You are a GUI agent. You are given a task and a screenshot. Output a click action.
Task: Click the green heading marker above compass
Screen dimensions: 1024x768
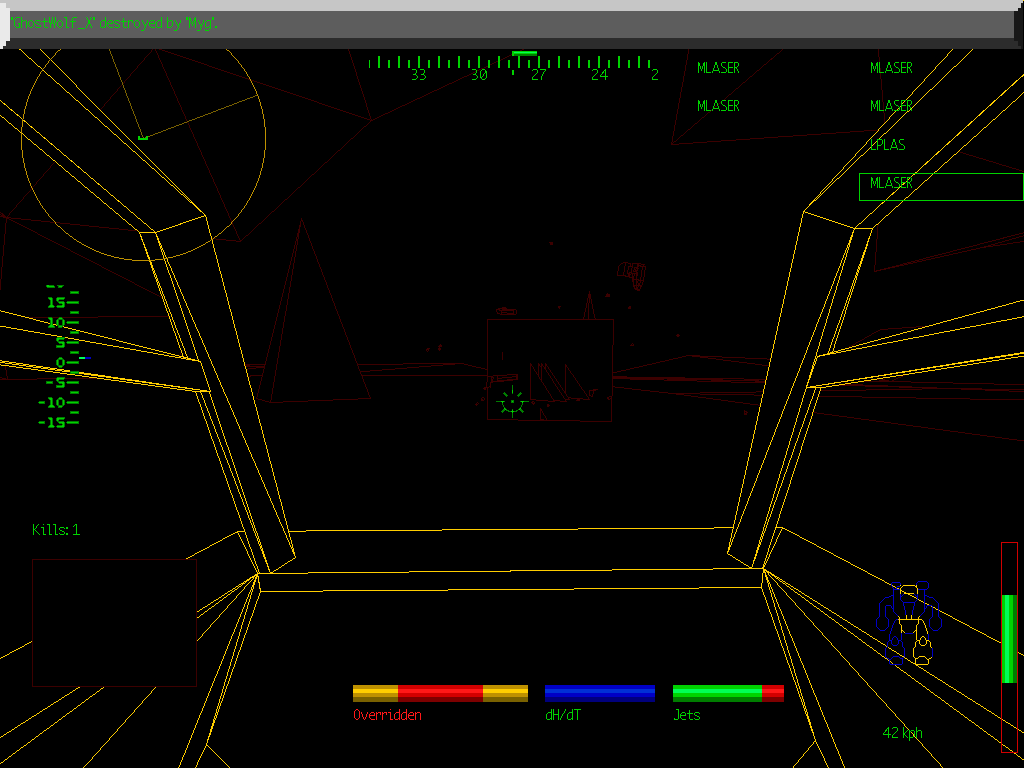pyautogui.click(x=524, y=53)
